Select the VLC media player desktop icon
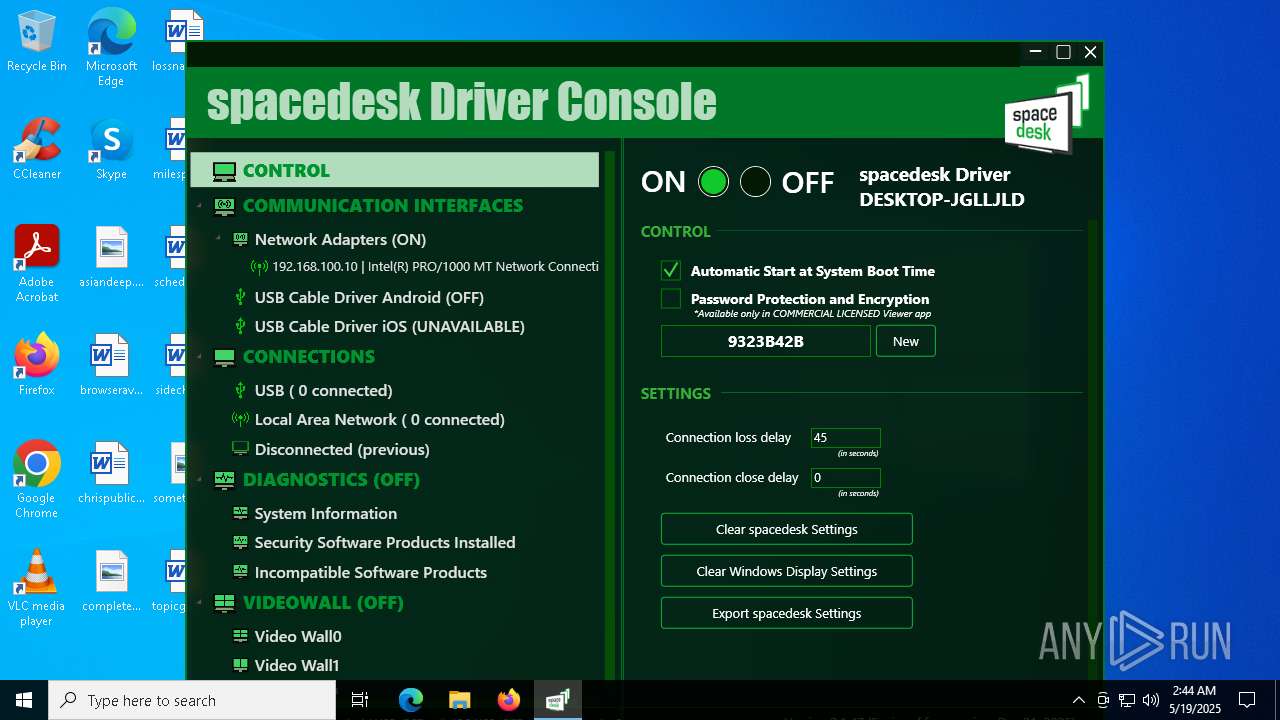The image size is (1280, 720). [x=37, y=588]
